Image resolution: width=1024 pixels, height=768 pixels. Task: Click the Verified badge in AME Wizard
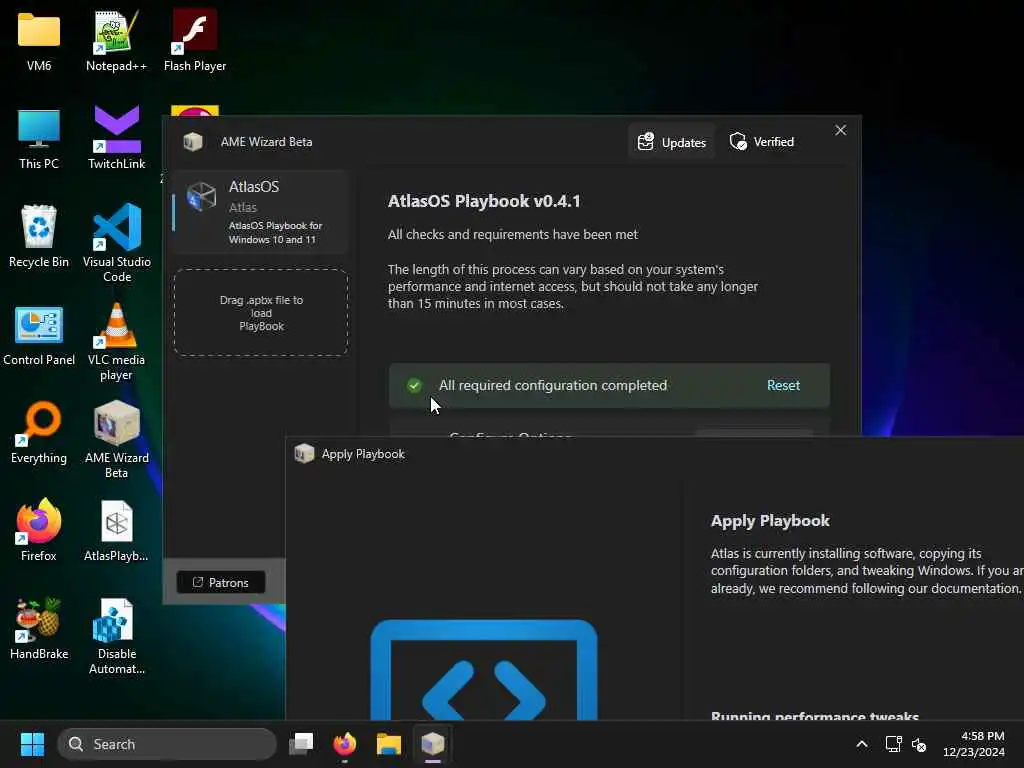[761, 142]
